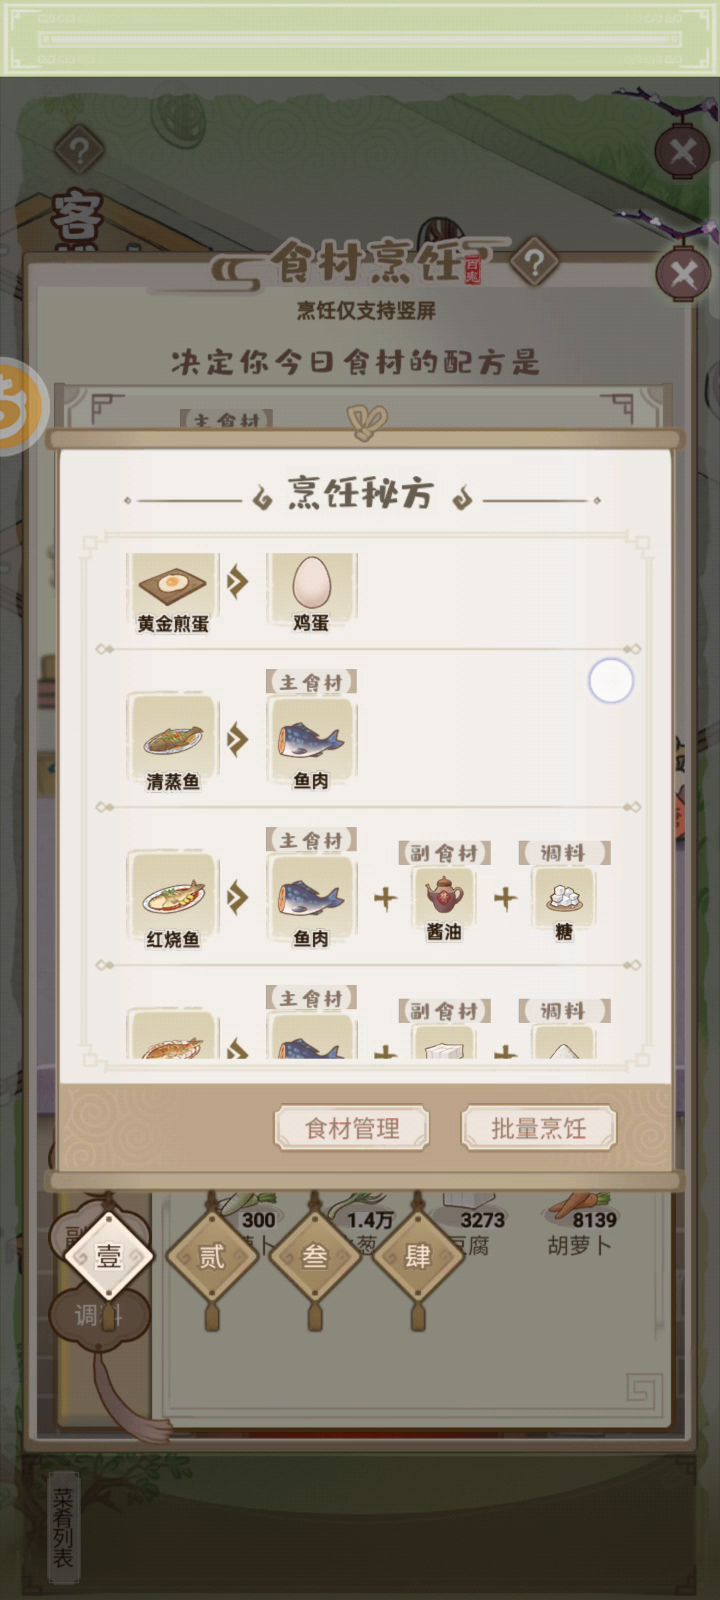Close the 食材烹饪 panel with X

click(684, 273)
